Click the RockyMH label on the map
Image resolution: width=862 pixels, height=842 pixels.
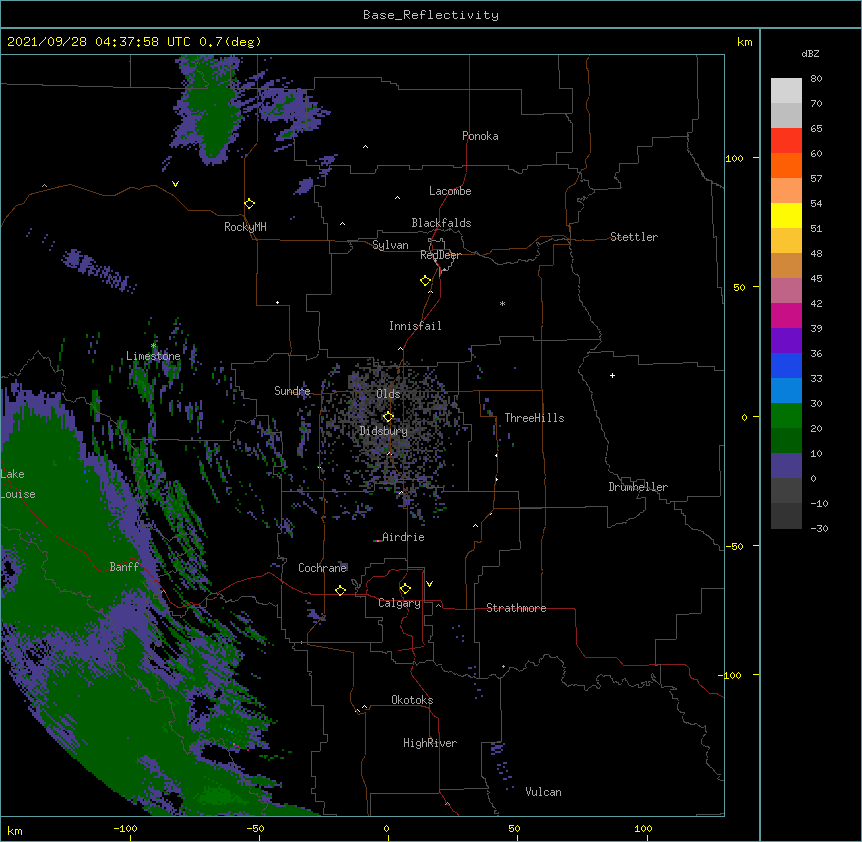(x=245, y=227)
